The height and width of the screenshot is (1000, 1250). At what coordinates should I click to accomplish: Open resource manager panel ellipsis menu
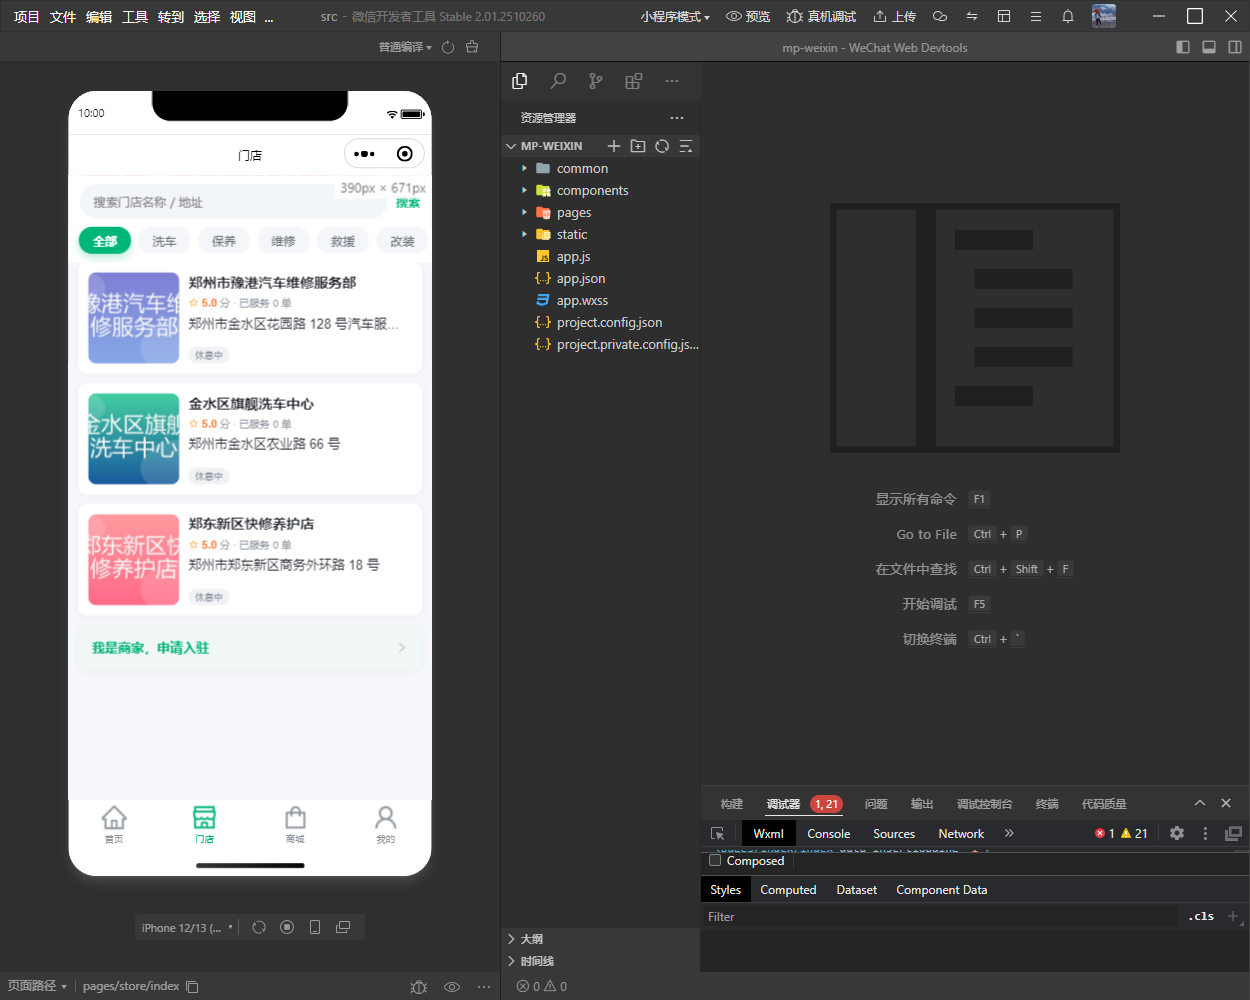coord(677,118)
